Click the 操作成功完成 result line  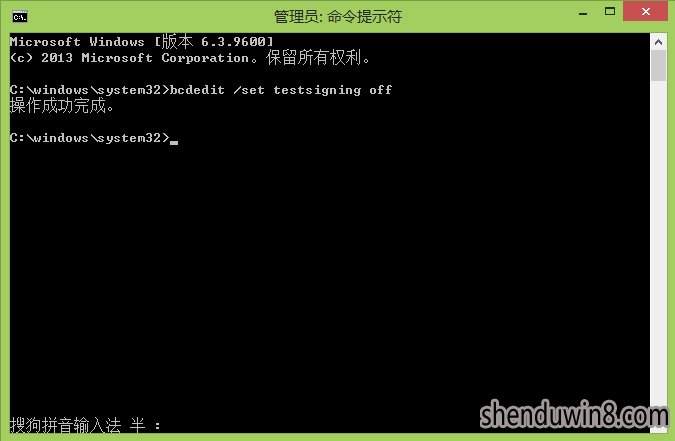tap(62, 106)
